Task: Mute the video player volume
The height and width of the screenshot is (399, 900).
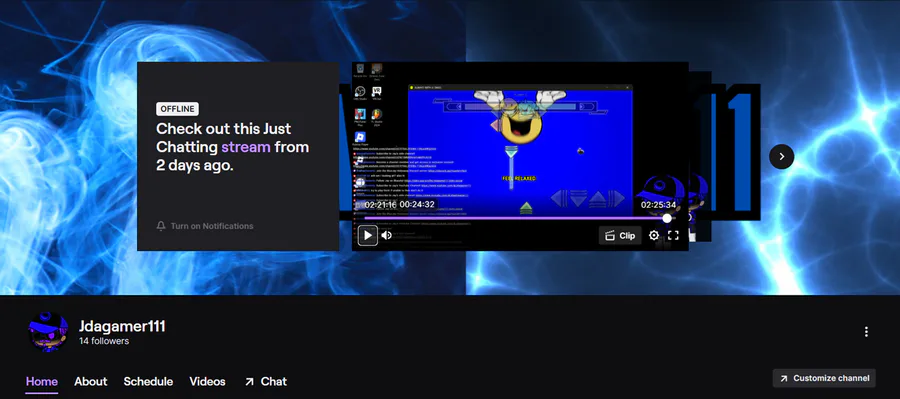Action: pos(386,235)
